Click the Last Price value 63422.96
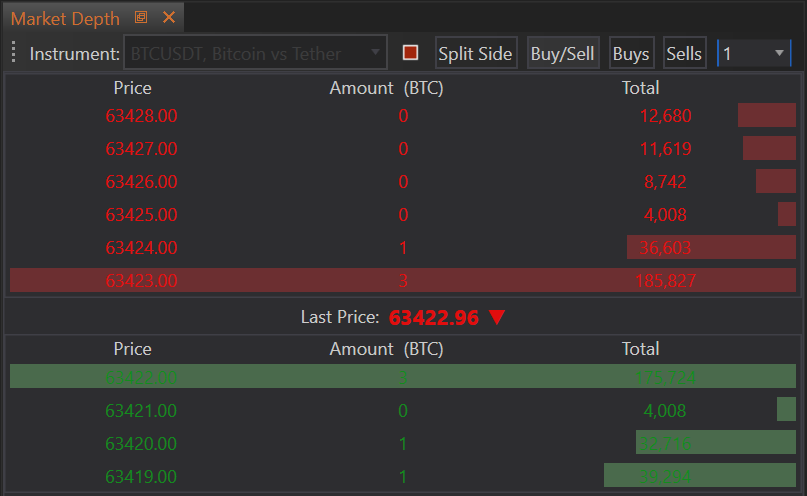This screenshot has width=807, height=496. tap(433, 317)
